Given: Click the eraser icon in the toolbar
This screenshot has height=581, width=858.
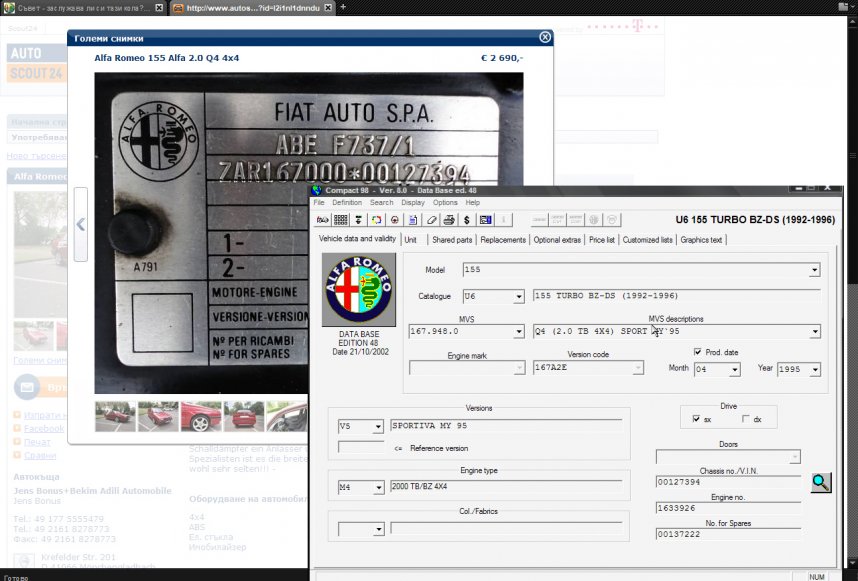Looking at the screenshot, I should (x=431, y=219).
